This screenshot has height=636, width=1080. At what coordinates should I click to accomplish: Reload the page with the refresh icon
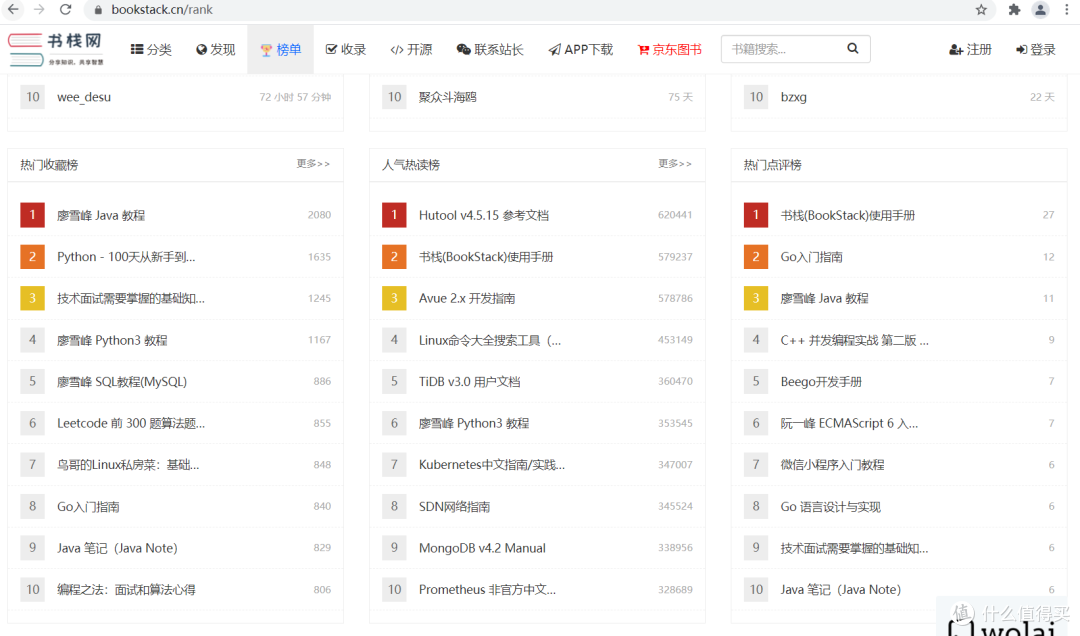click(x=65, y=10)
